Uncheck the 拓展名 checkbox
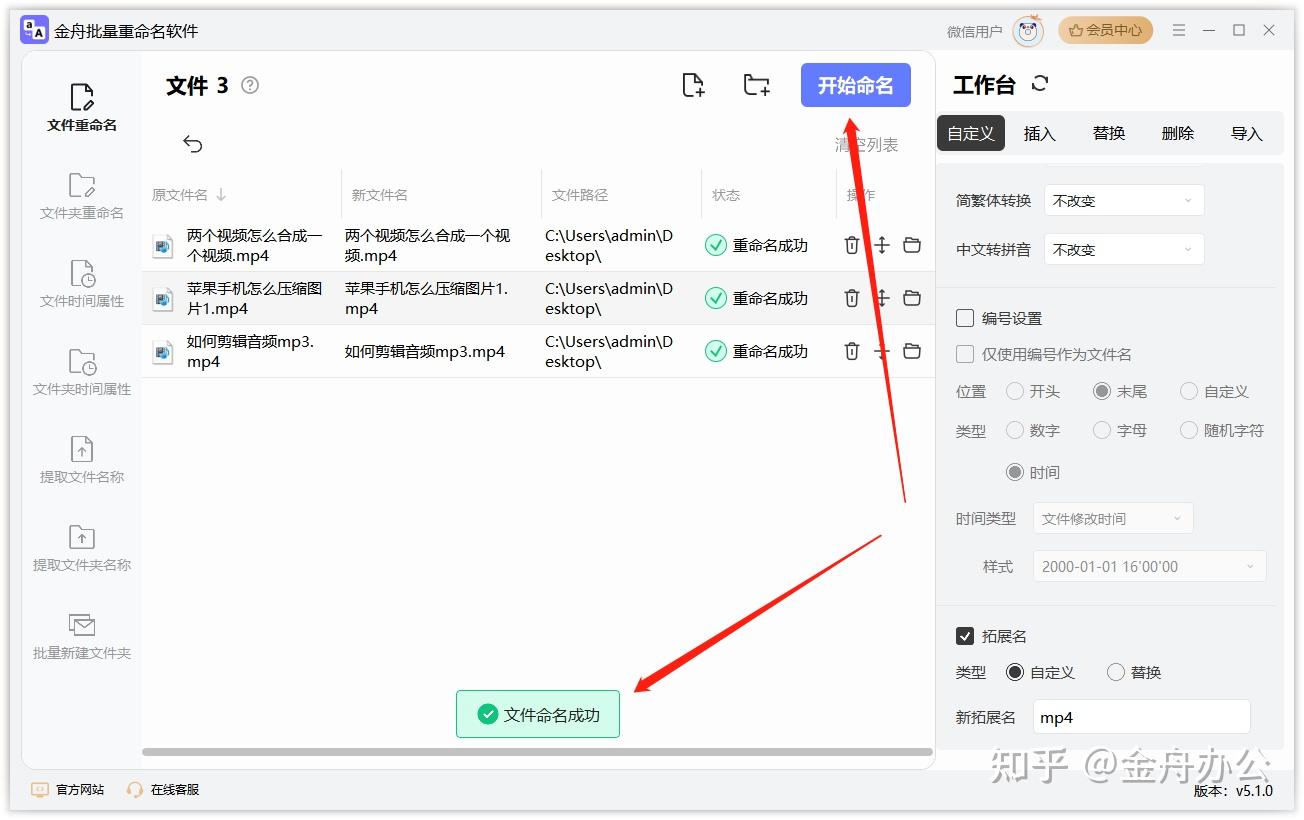This screenshot has width=1304, height=820. [965, 636]
